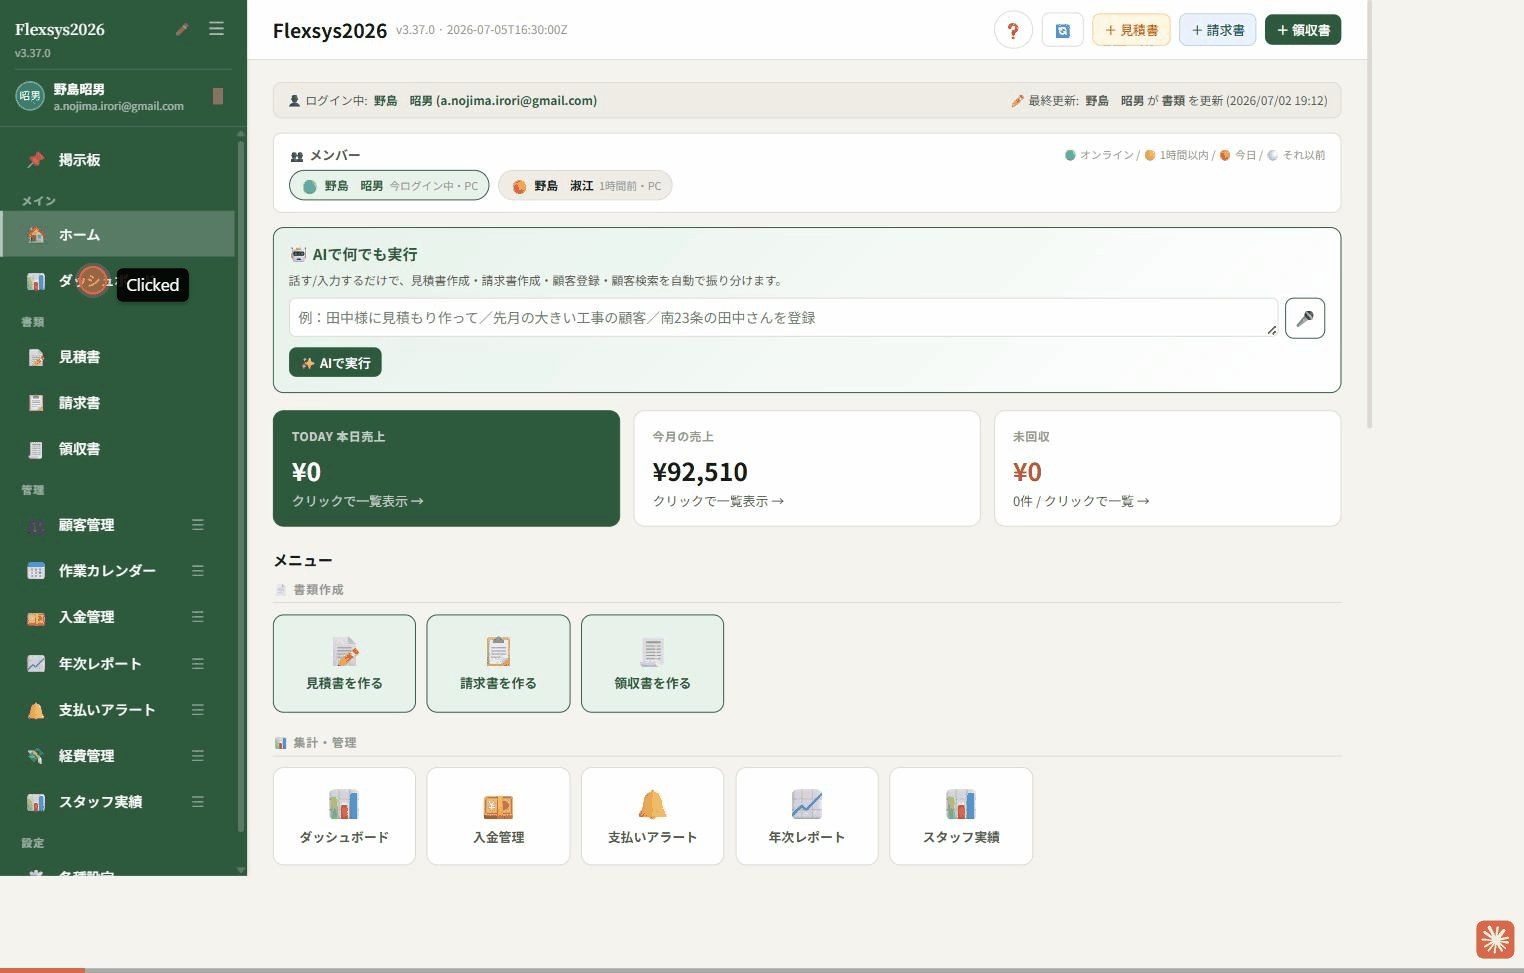
Task: Click the 昭男 user avatar circle
Action: [30, 96]
